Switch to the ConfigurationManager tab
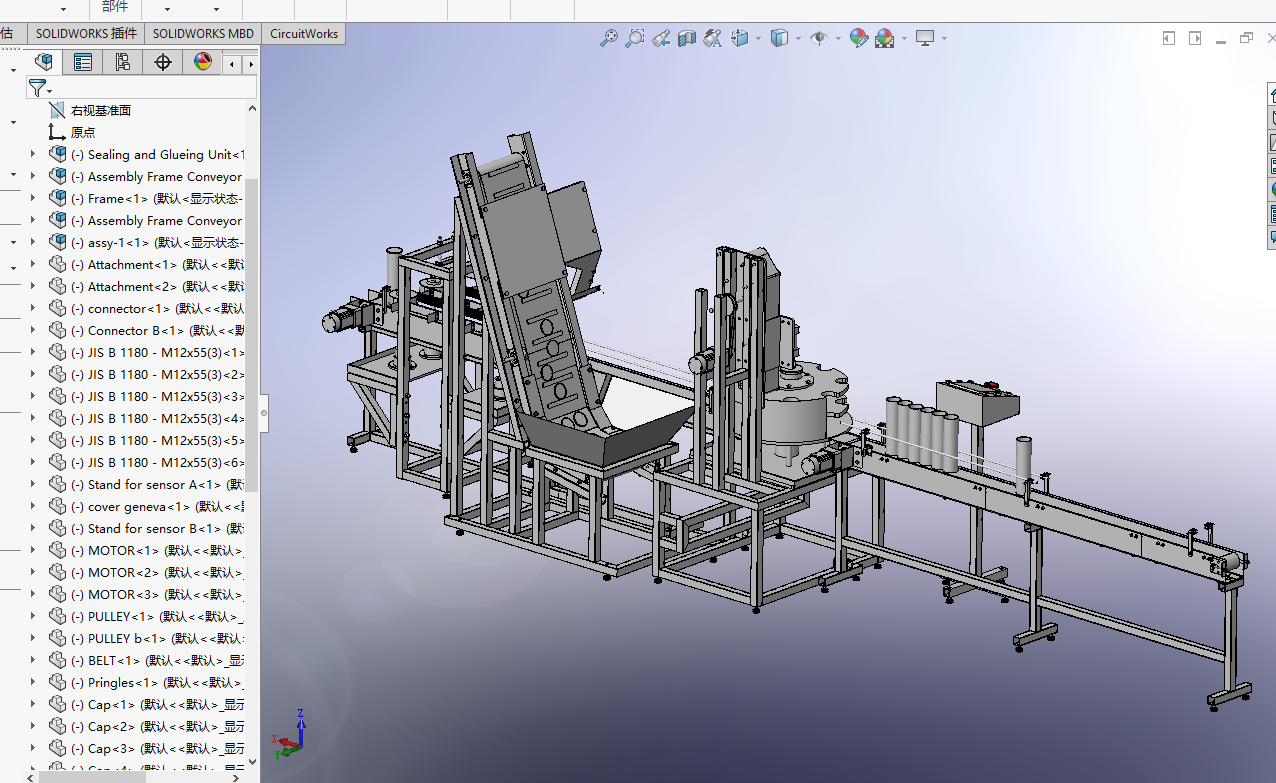This screenshot has width=1276, height=783. 123,62
